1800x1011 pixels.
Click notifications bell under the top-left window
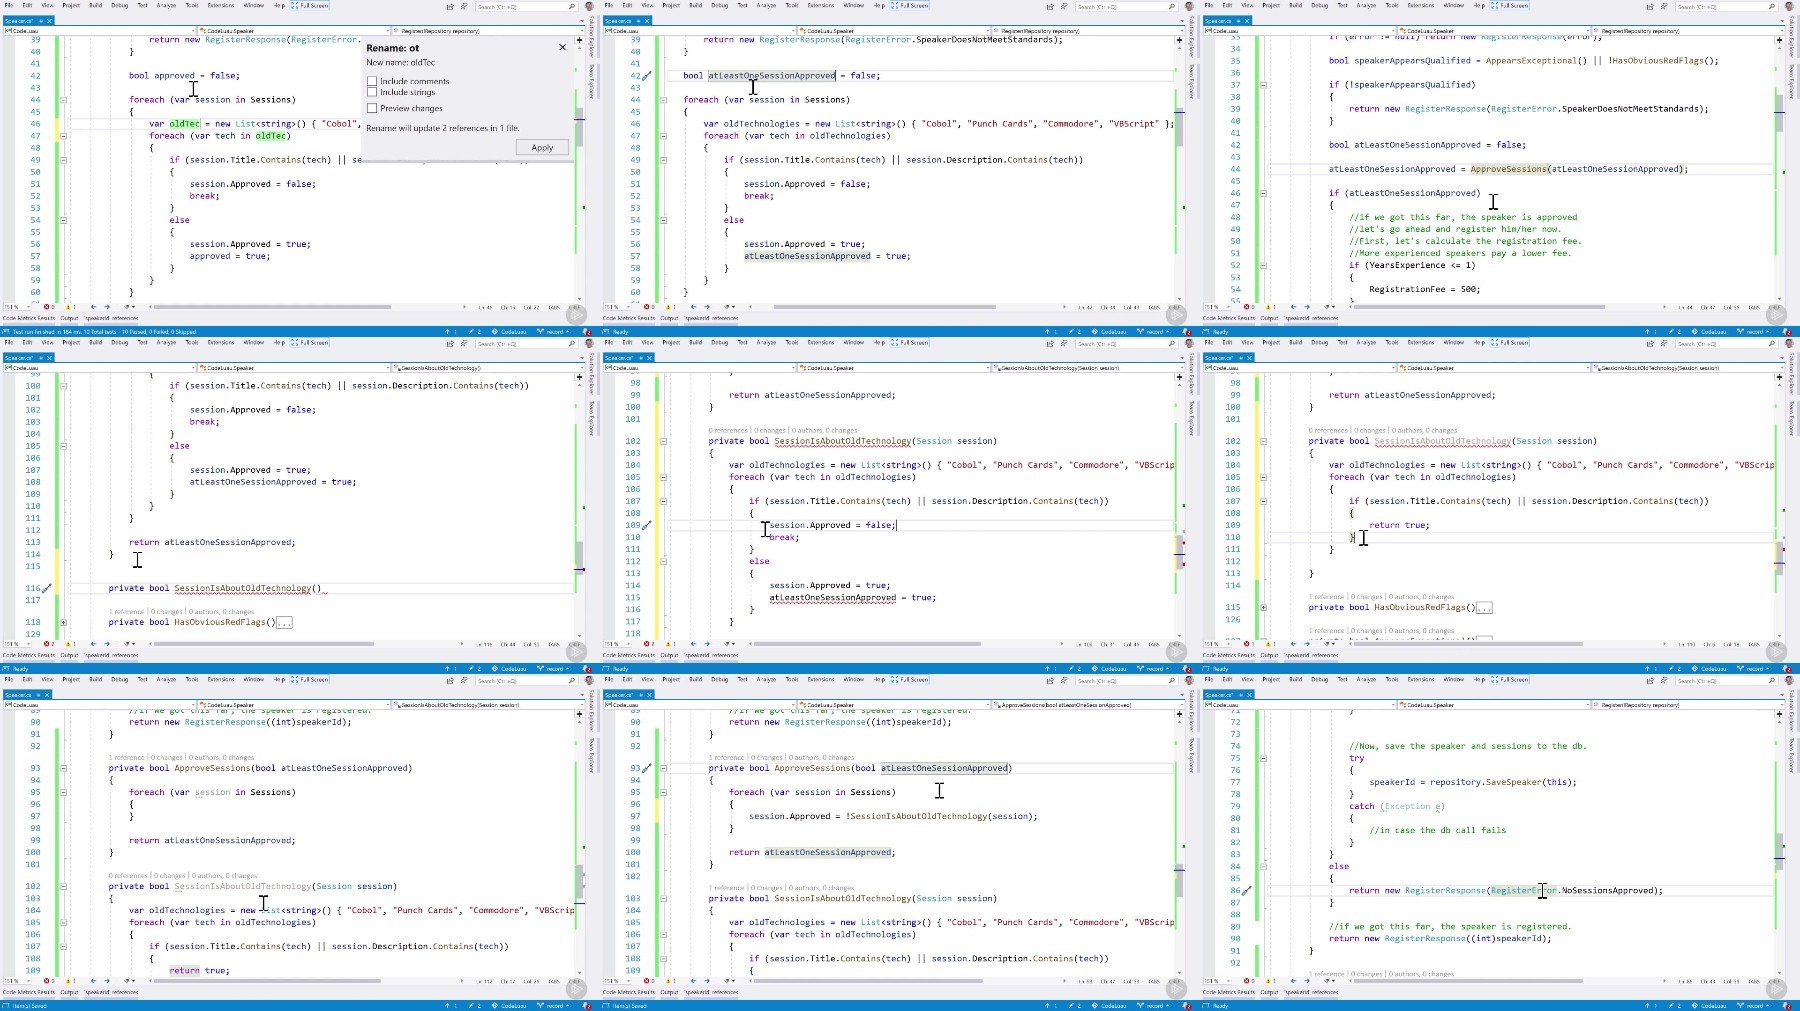click(588, 331)
